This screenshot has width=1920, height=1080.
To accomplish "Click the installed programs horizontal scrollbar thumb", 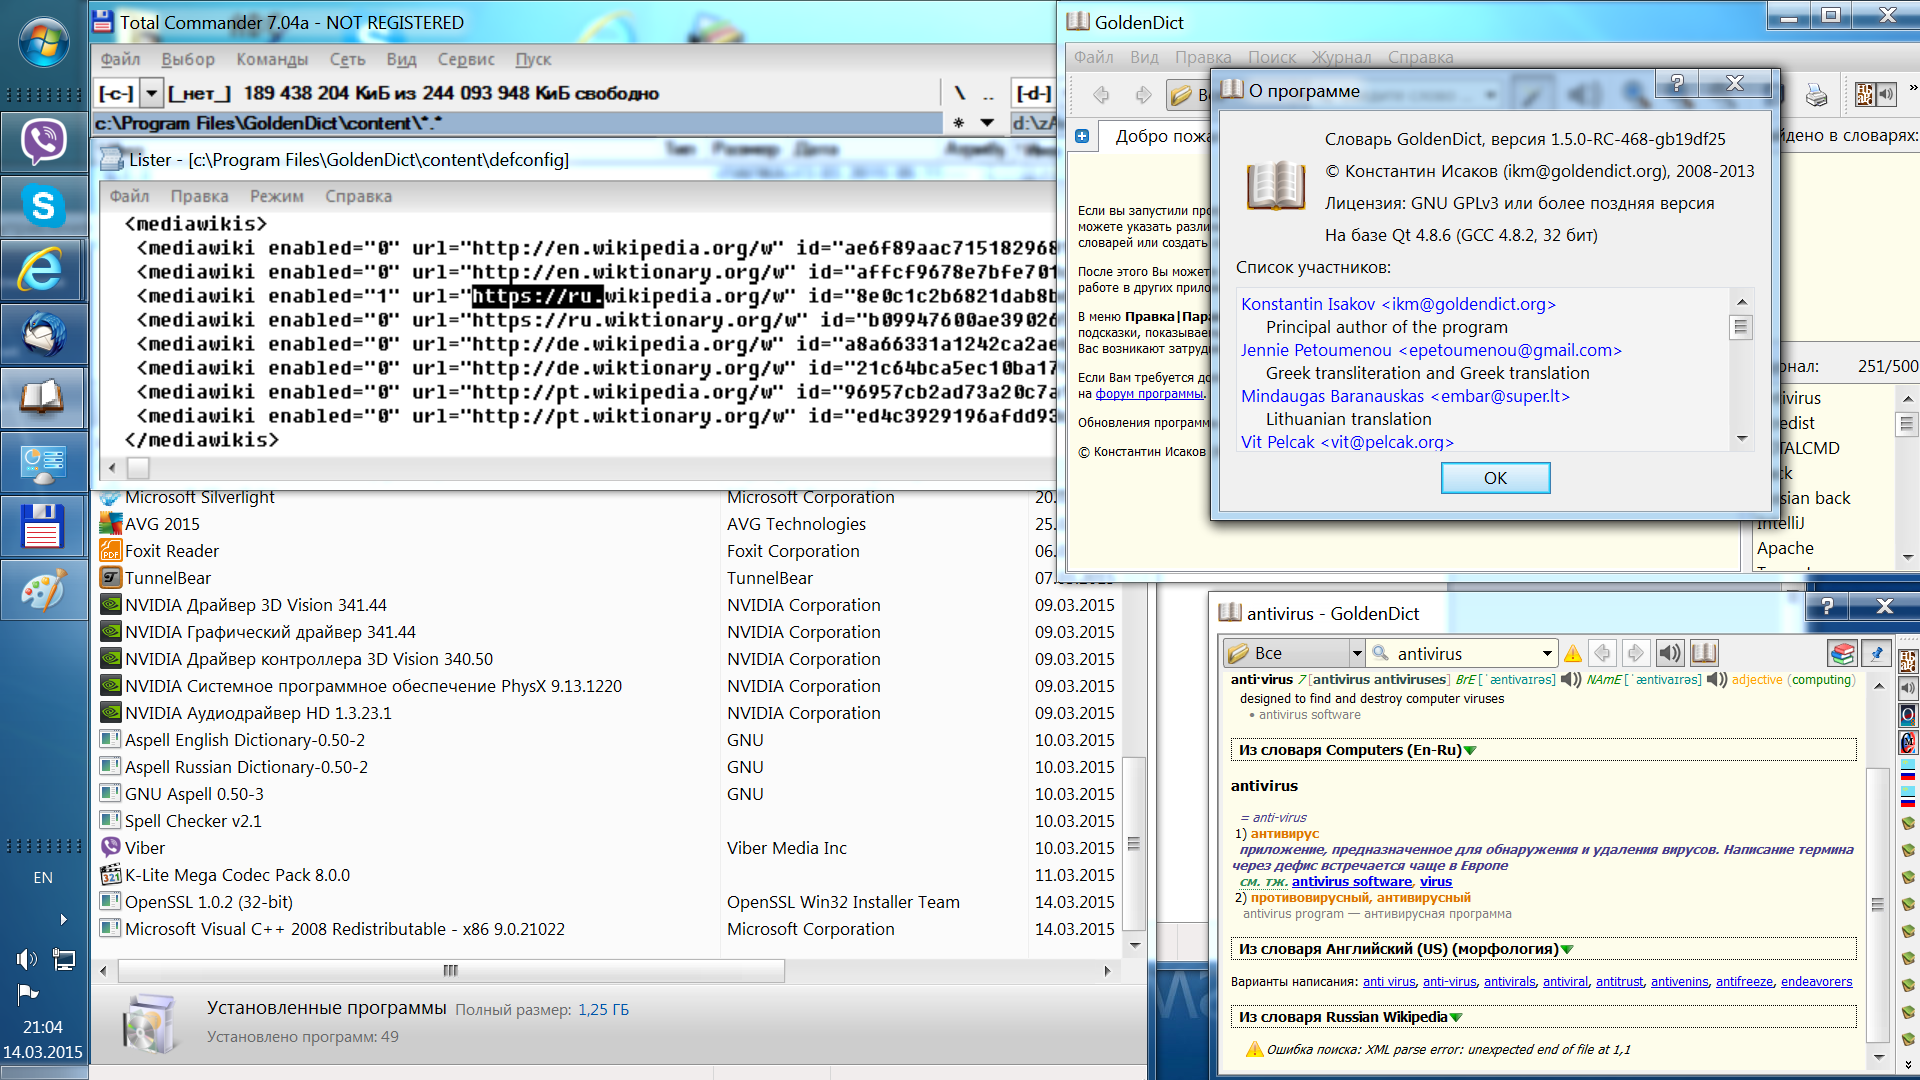I will pos(451,970).
